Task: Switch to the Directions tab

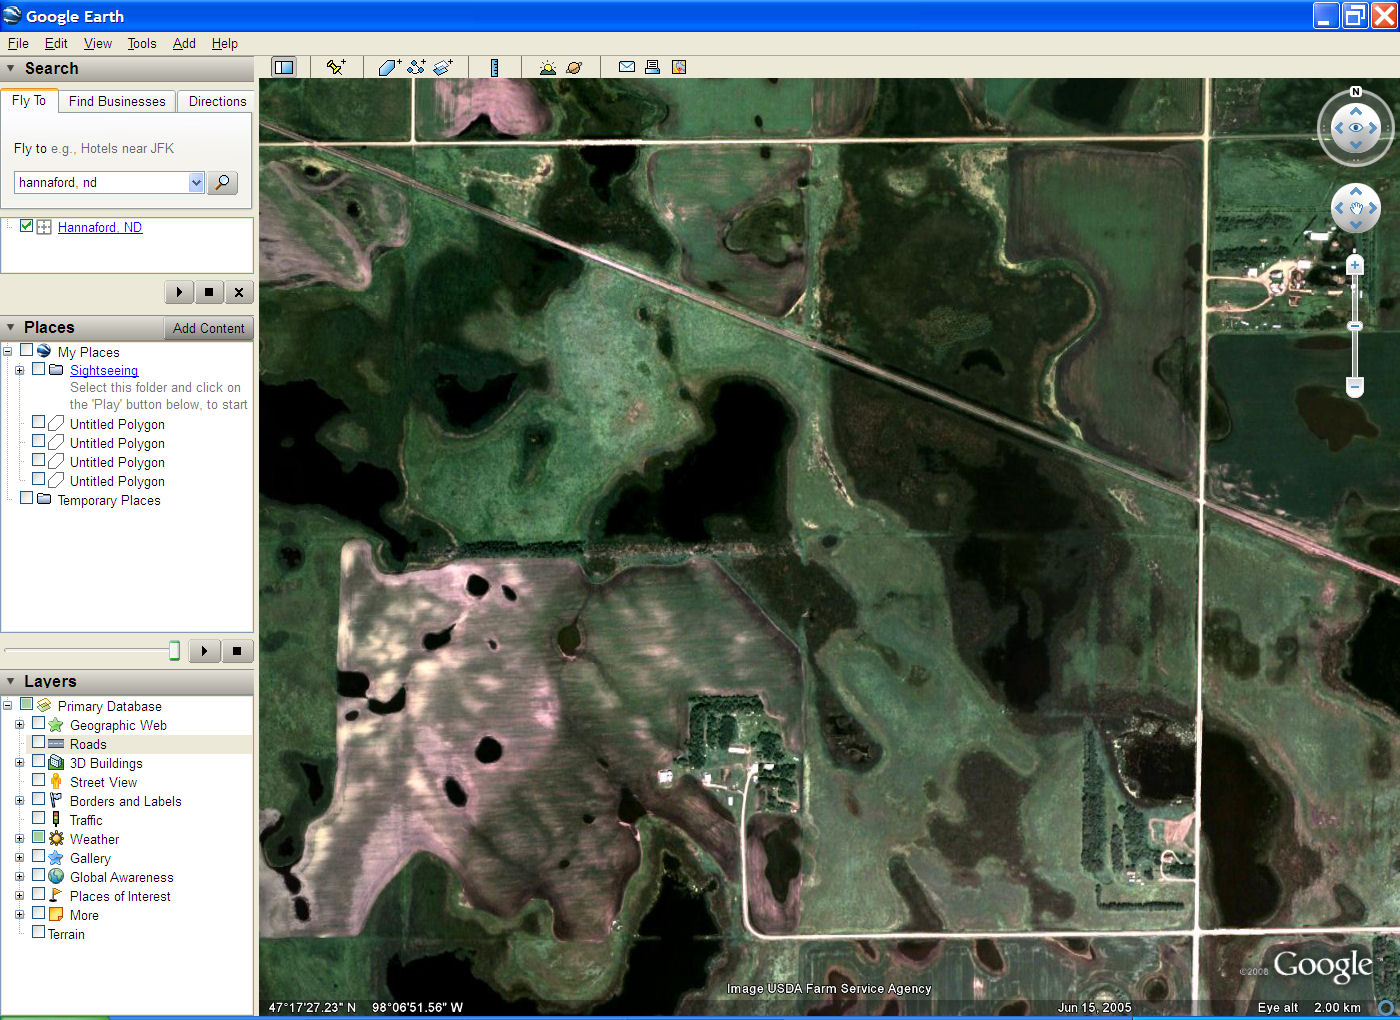Action: point(217,101)
